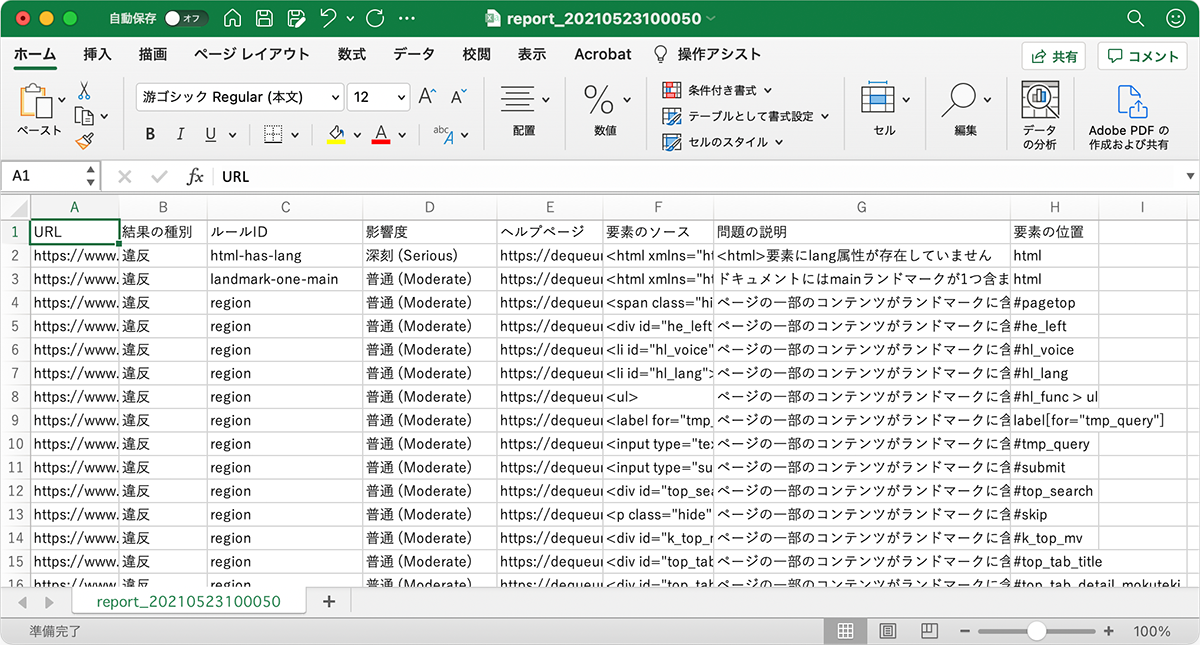Adjust the zoom slider at bottom right
This screenshot has height=645, width=1200.
[x=1037, y=630]
